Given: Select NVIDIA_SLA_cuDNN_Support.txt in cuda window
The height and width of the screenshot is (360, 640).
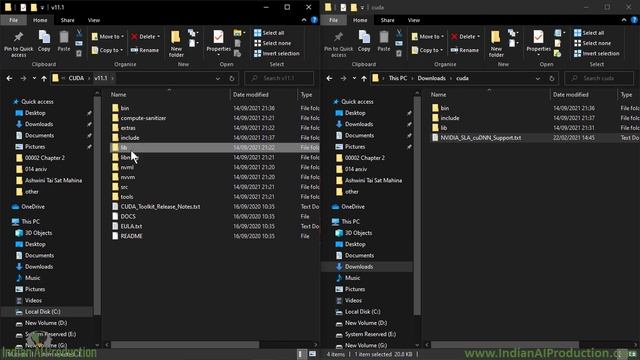Looking at the screenshot, I should click(480, 138).
